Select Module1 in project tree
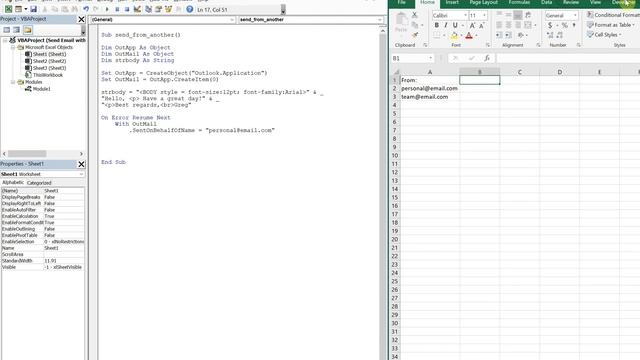Image resolution: width=640 pixels, height=360 pixels. point(42,89)
